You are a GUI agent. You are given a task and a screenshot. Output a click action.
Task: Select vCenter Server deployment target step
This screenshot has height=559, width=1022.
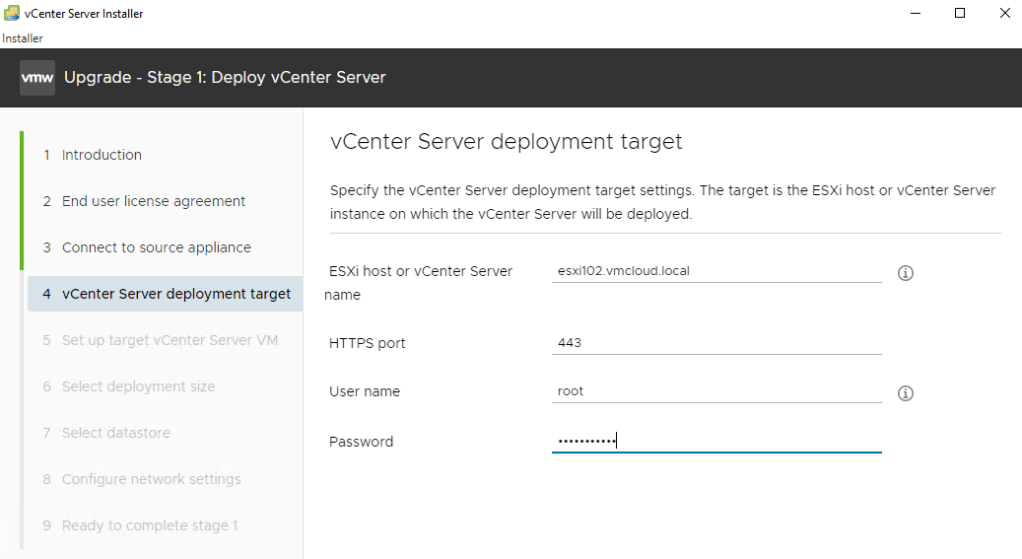176,294
